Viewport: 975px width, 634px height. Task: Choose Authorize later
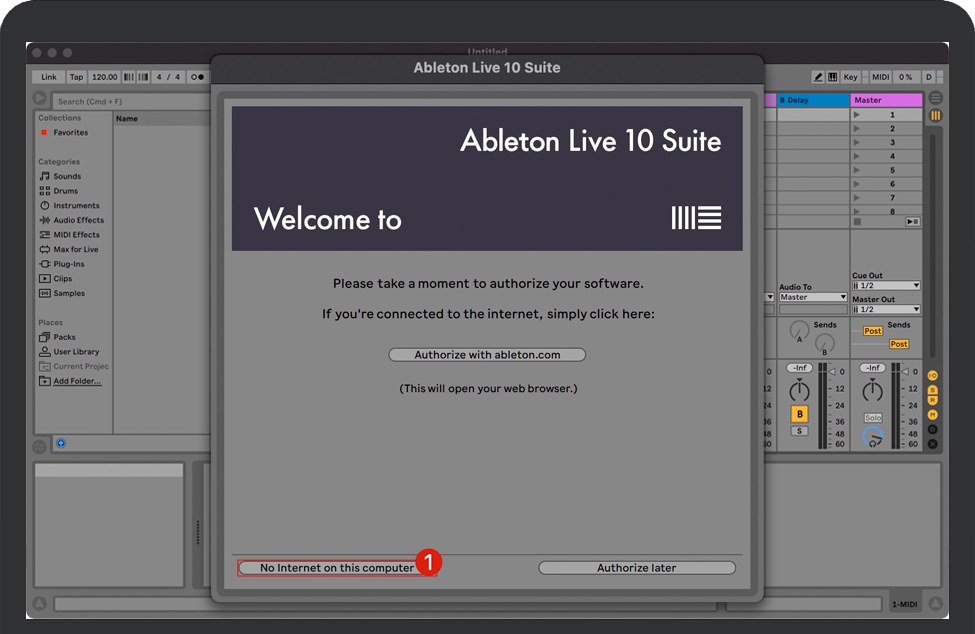[636, 568]
